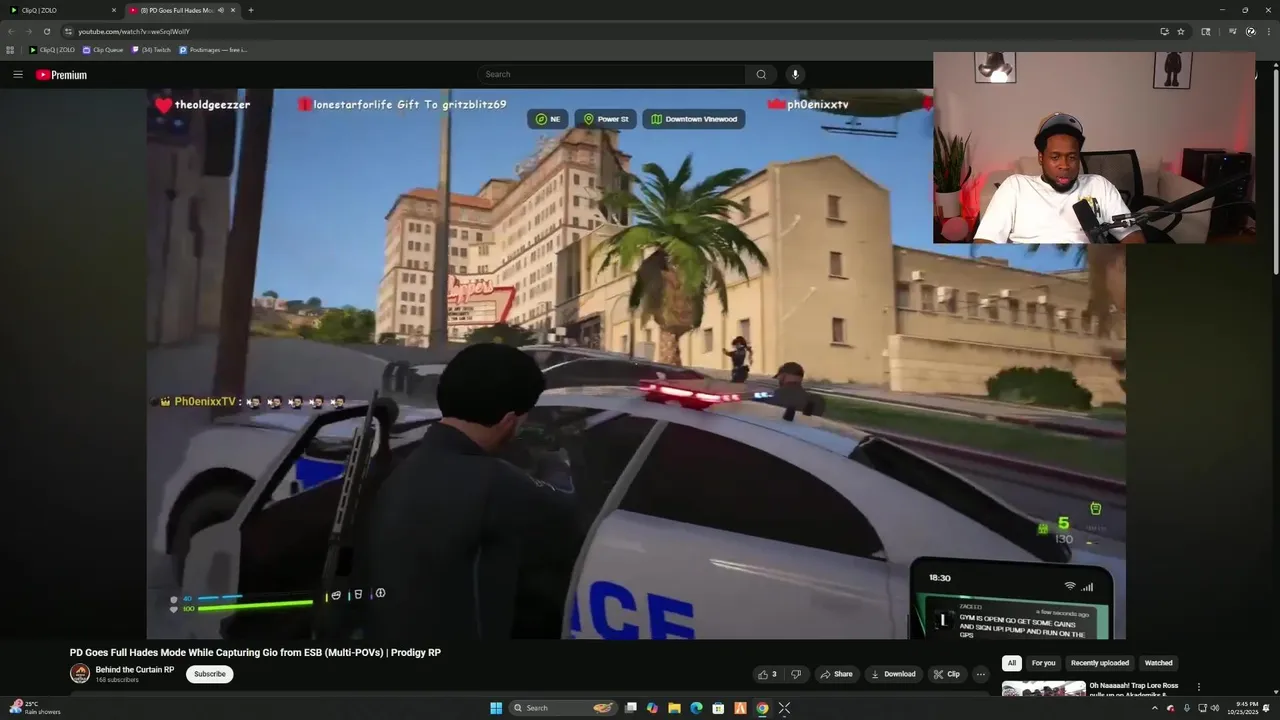
Task: Click the YouTube search magnifier button
Action: pos(761,74)
